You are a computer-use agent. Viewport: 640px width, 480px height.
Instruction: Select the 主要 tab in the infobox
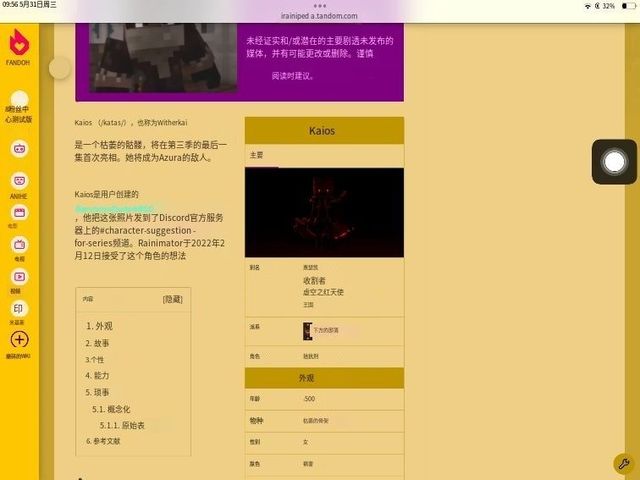tap(257, 156)
